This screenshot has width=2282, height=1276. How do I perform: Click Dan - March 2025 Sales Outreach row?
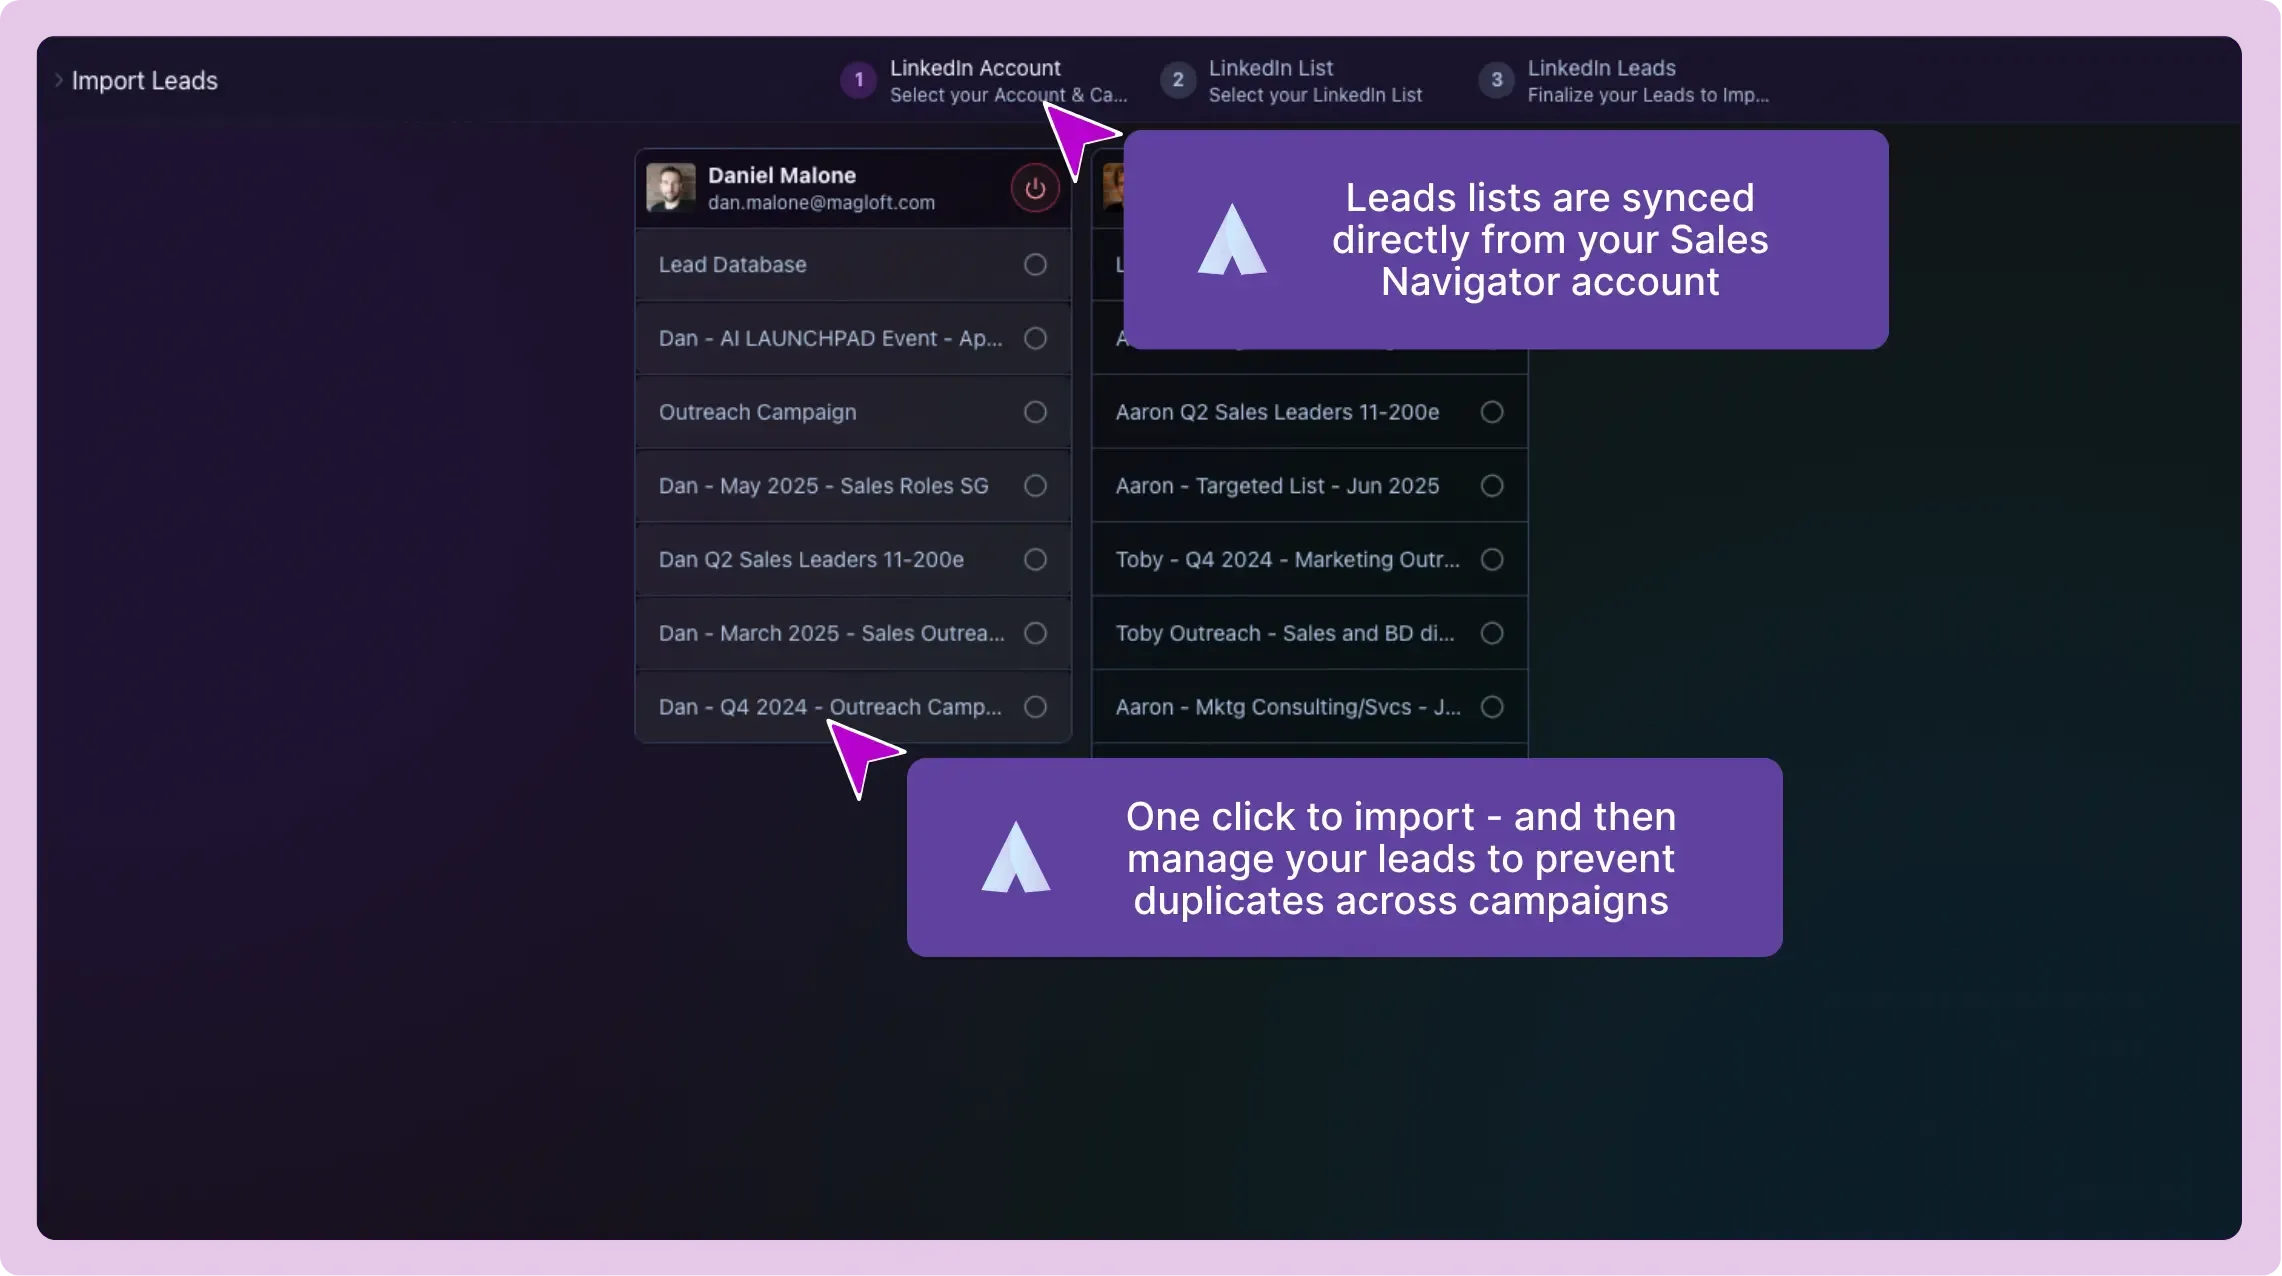pyautogui.click(x=831, y=634)
